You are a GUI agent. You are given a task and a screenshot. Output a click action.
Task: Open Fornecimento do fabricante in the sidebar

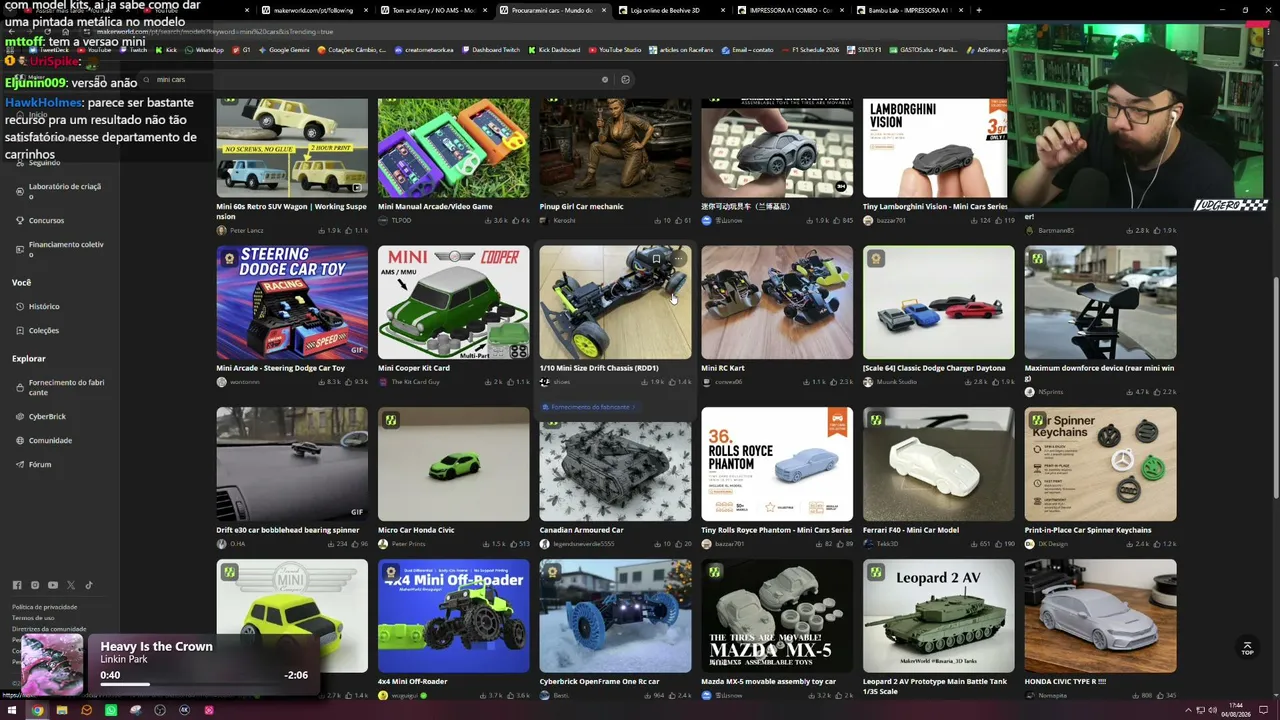click(x=58, y=387)
